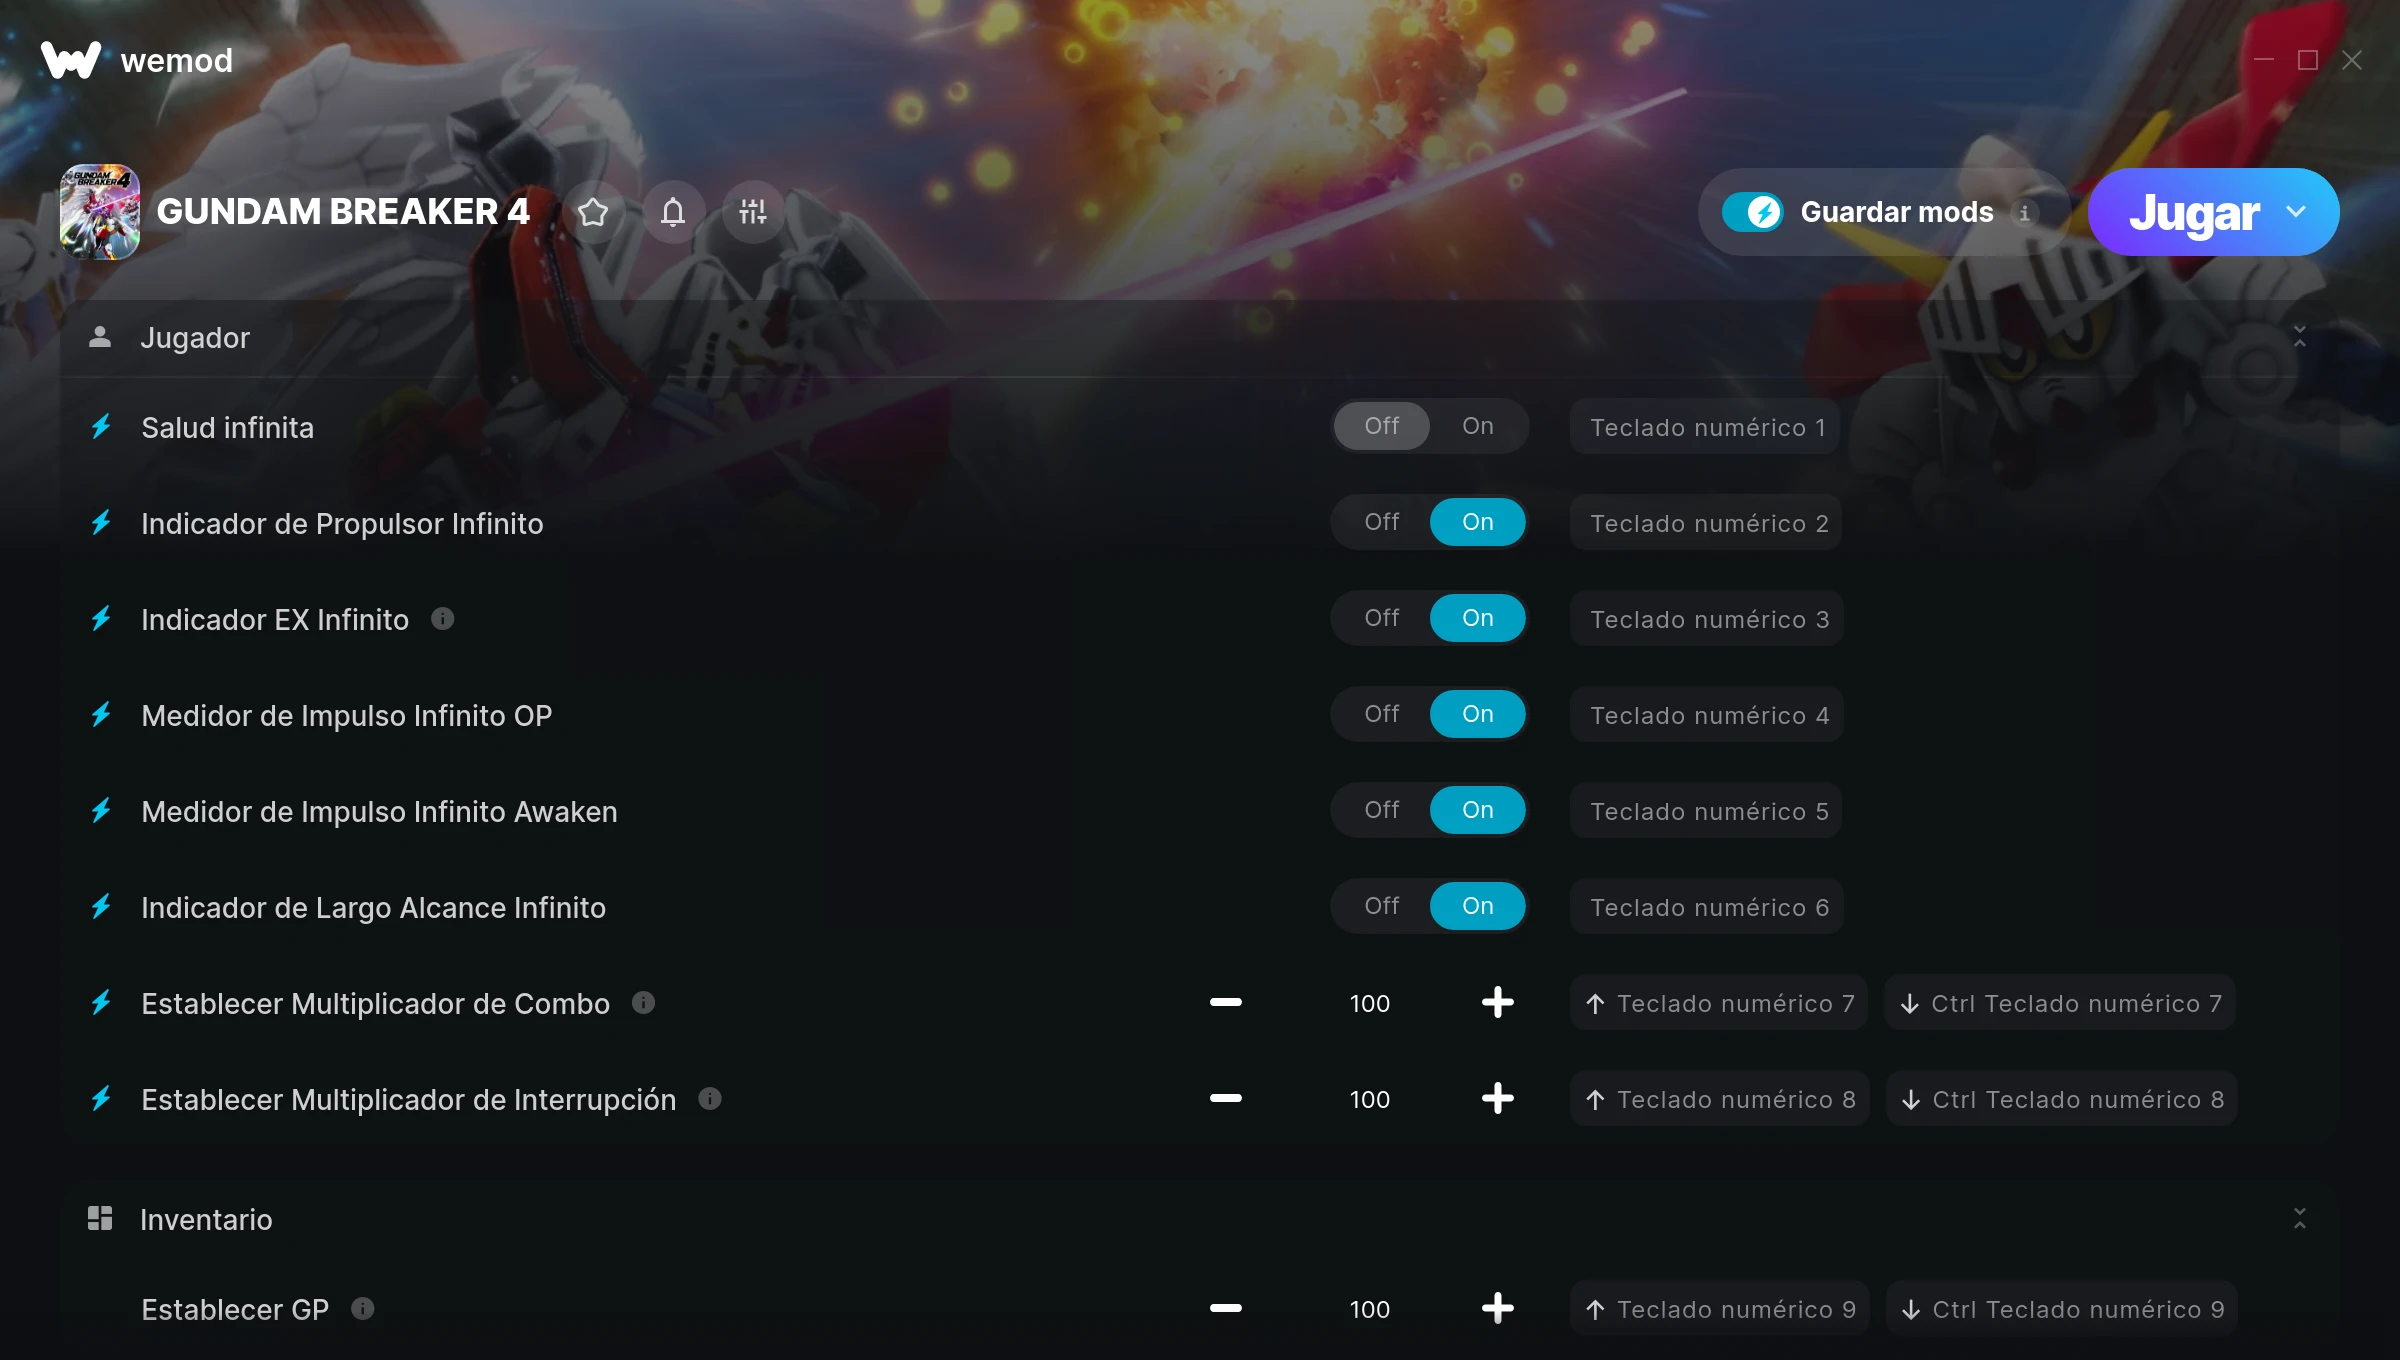Open the Jugar dropdown arrow
This screenshot has width=2400, height=1360.
coord(2296,212)
